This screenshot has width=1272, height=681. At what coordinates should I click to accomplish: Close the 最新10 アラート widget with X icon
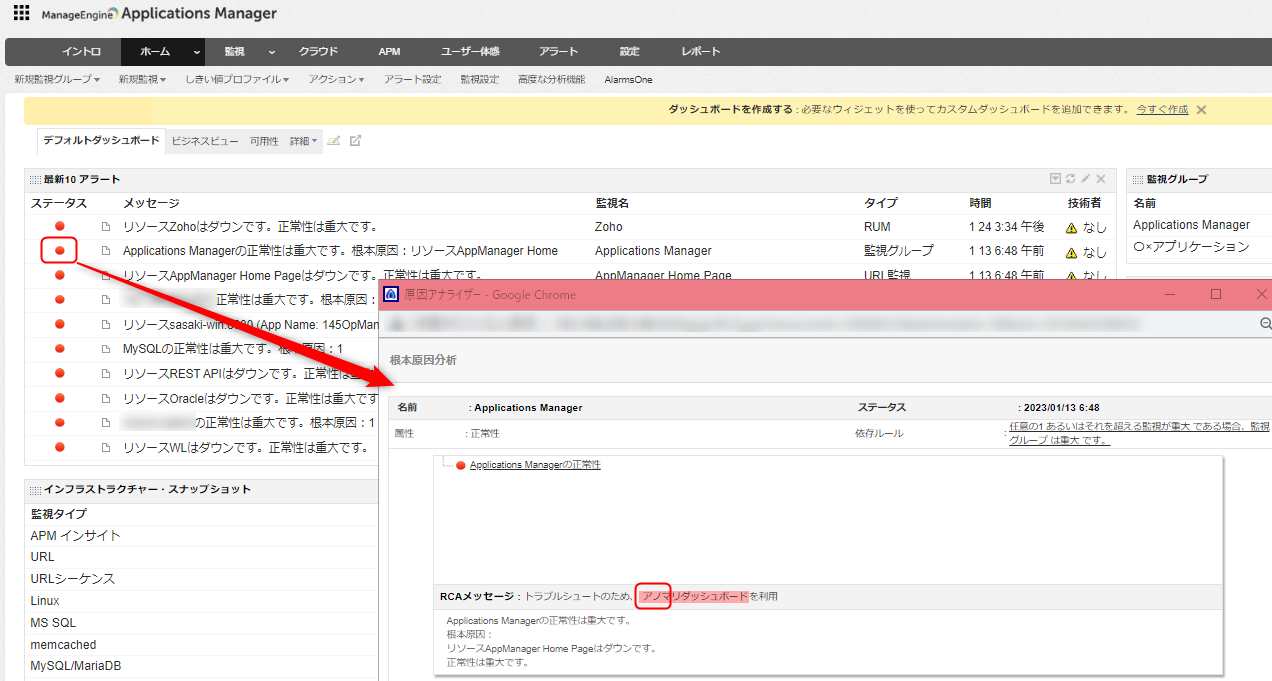pos(1100,179)
